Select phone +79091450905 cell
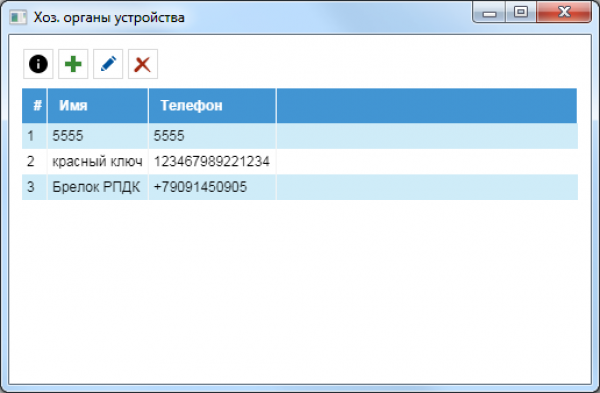Screen dimensions: 600x393 point(212,187)
